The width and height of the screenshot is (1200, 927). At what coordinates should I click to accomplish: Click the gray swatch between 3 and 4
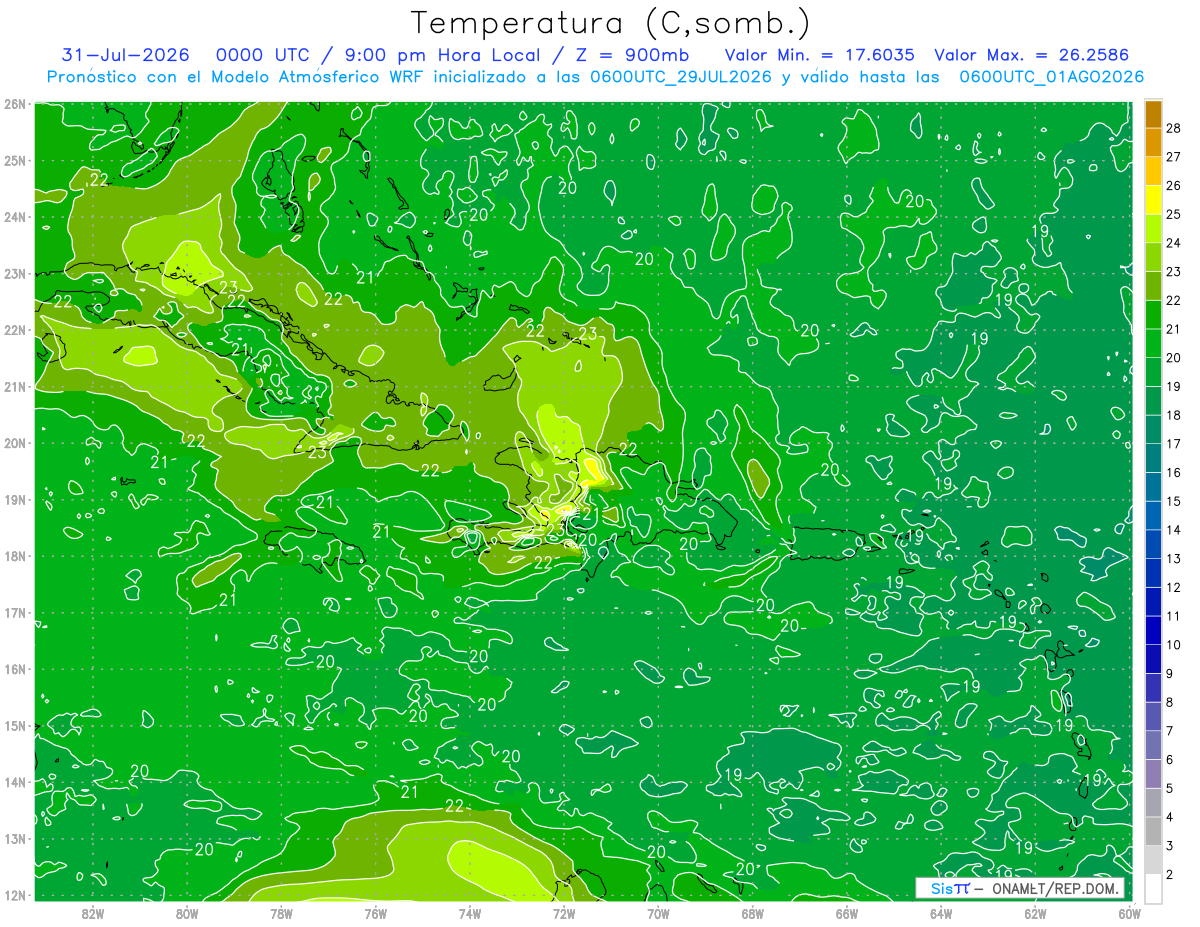tap(1153, 831)
